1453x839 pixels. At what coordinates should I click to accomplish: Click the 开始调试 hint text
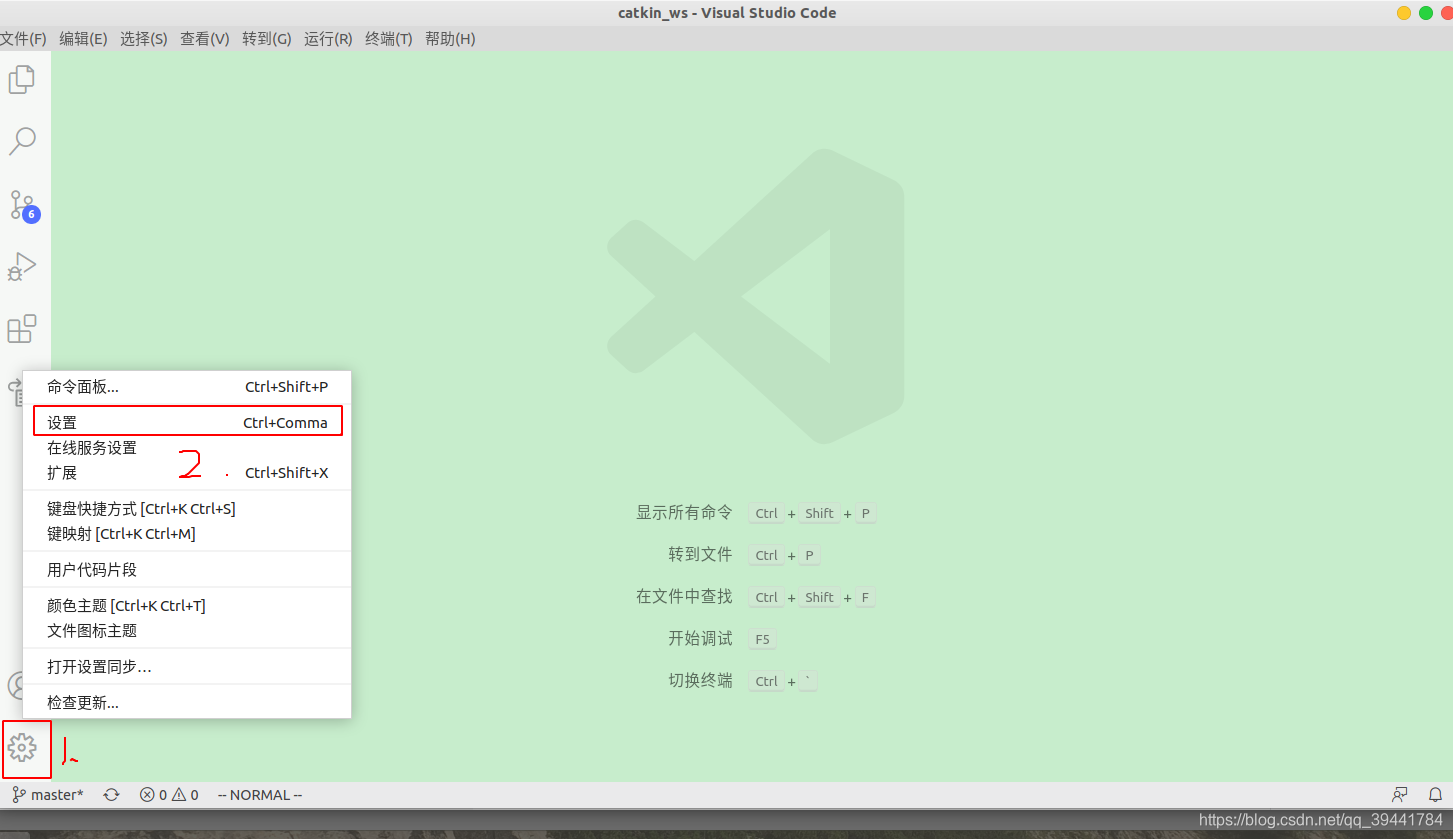(x=700, y=639)
